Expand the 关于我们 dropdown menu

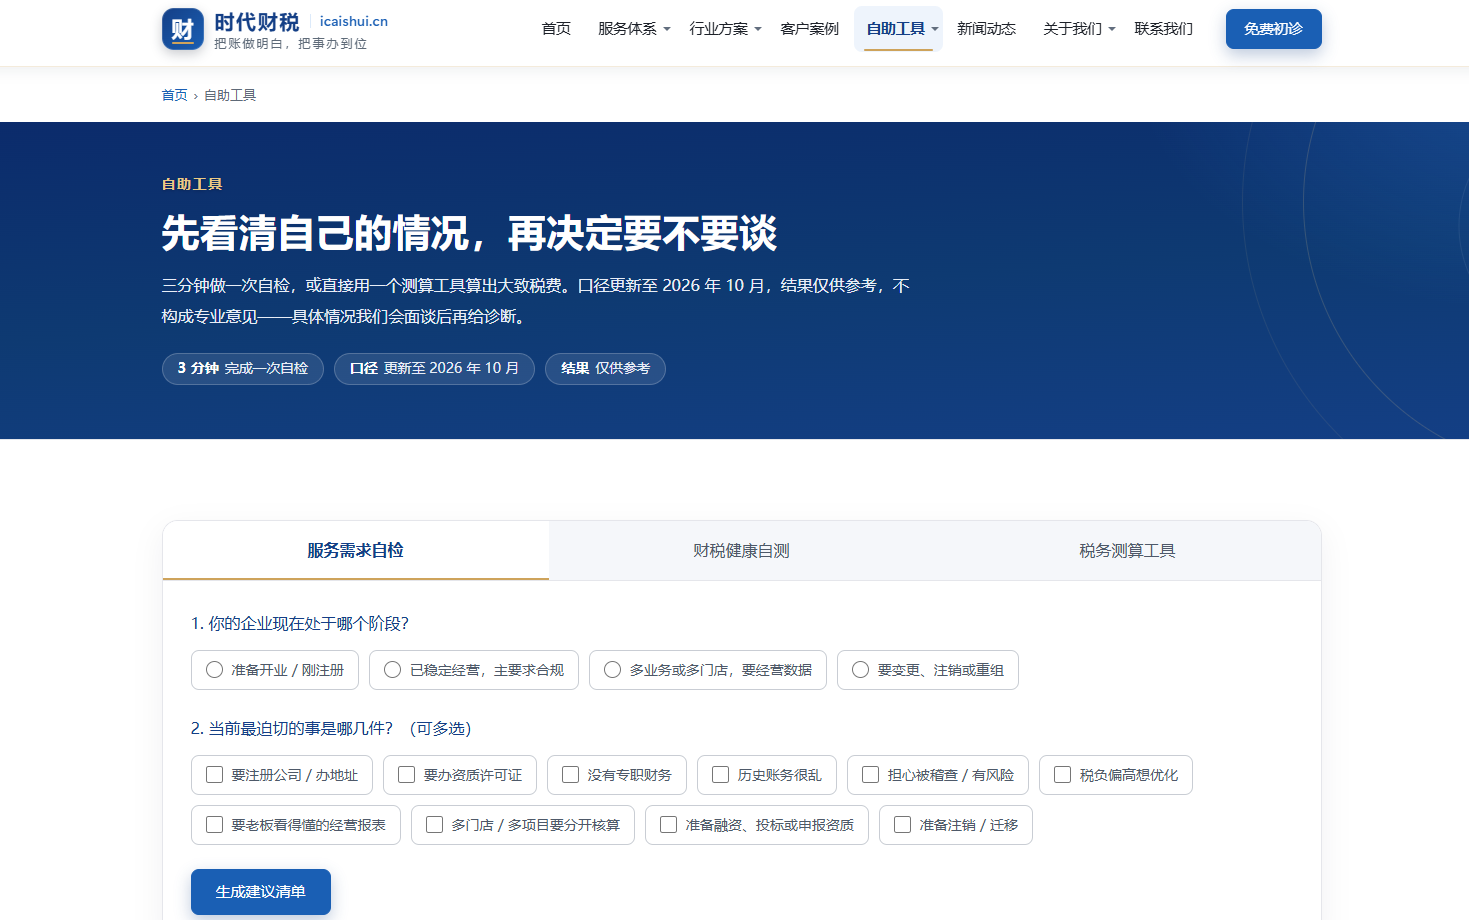tap(1079, 29)
